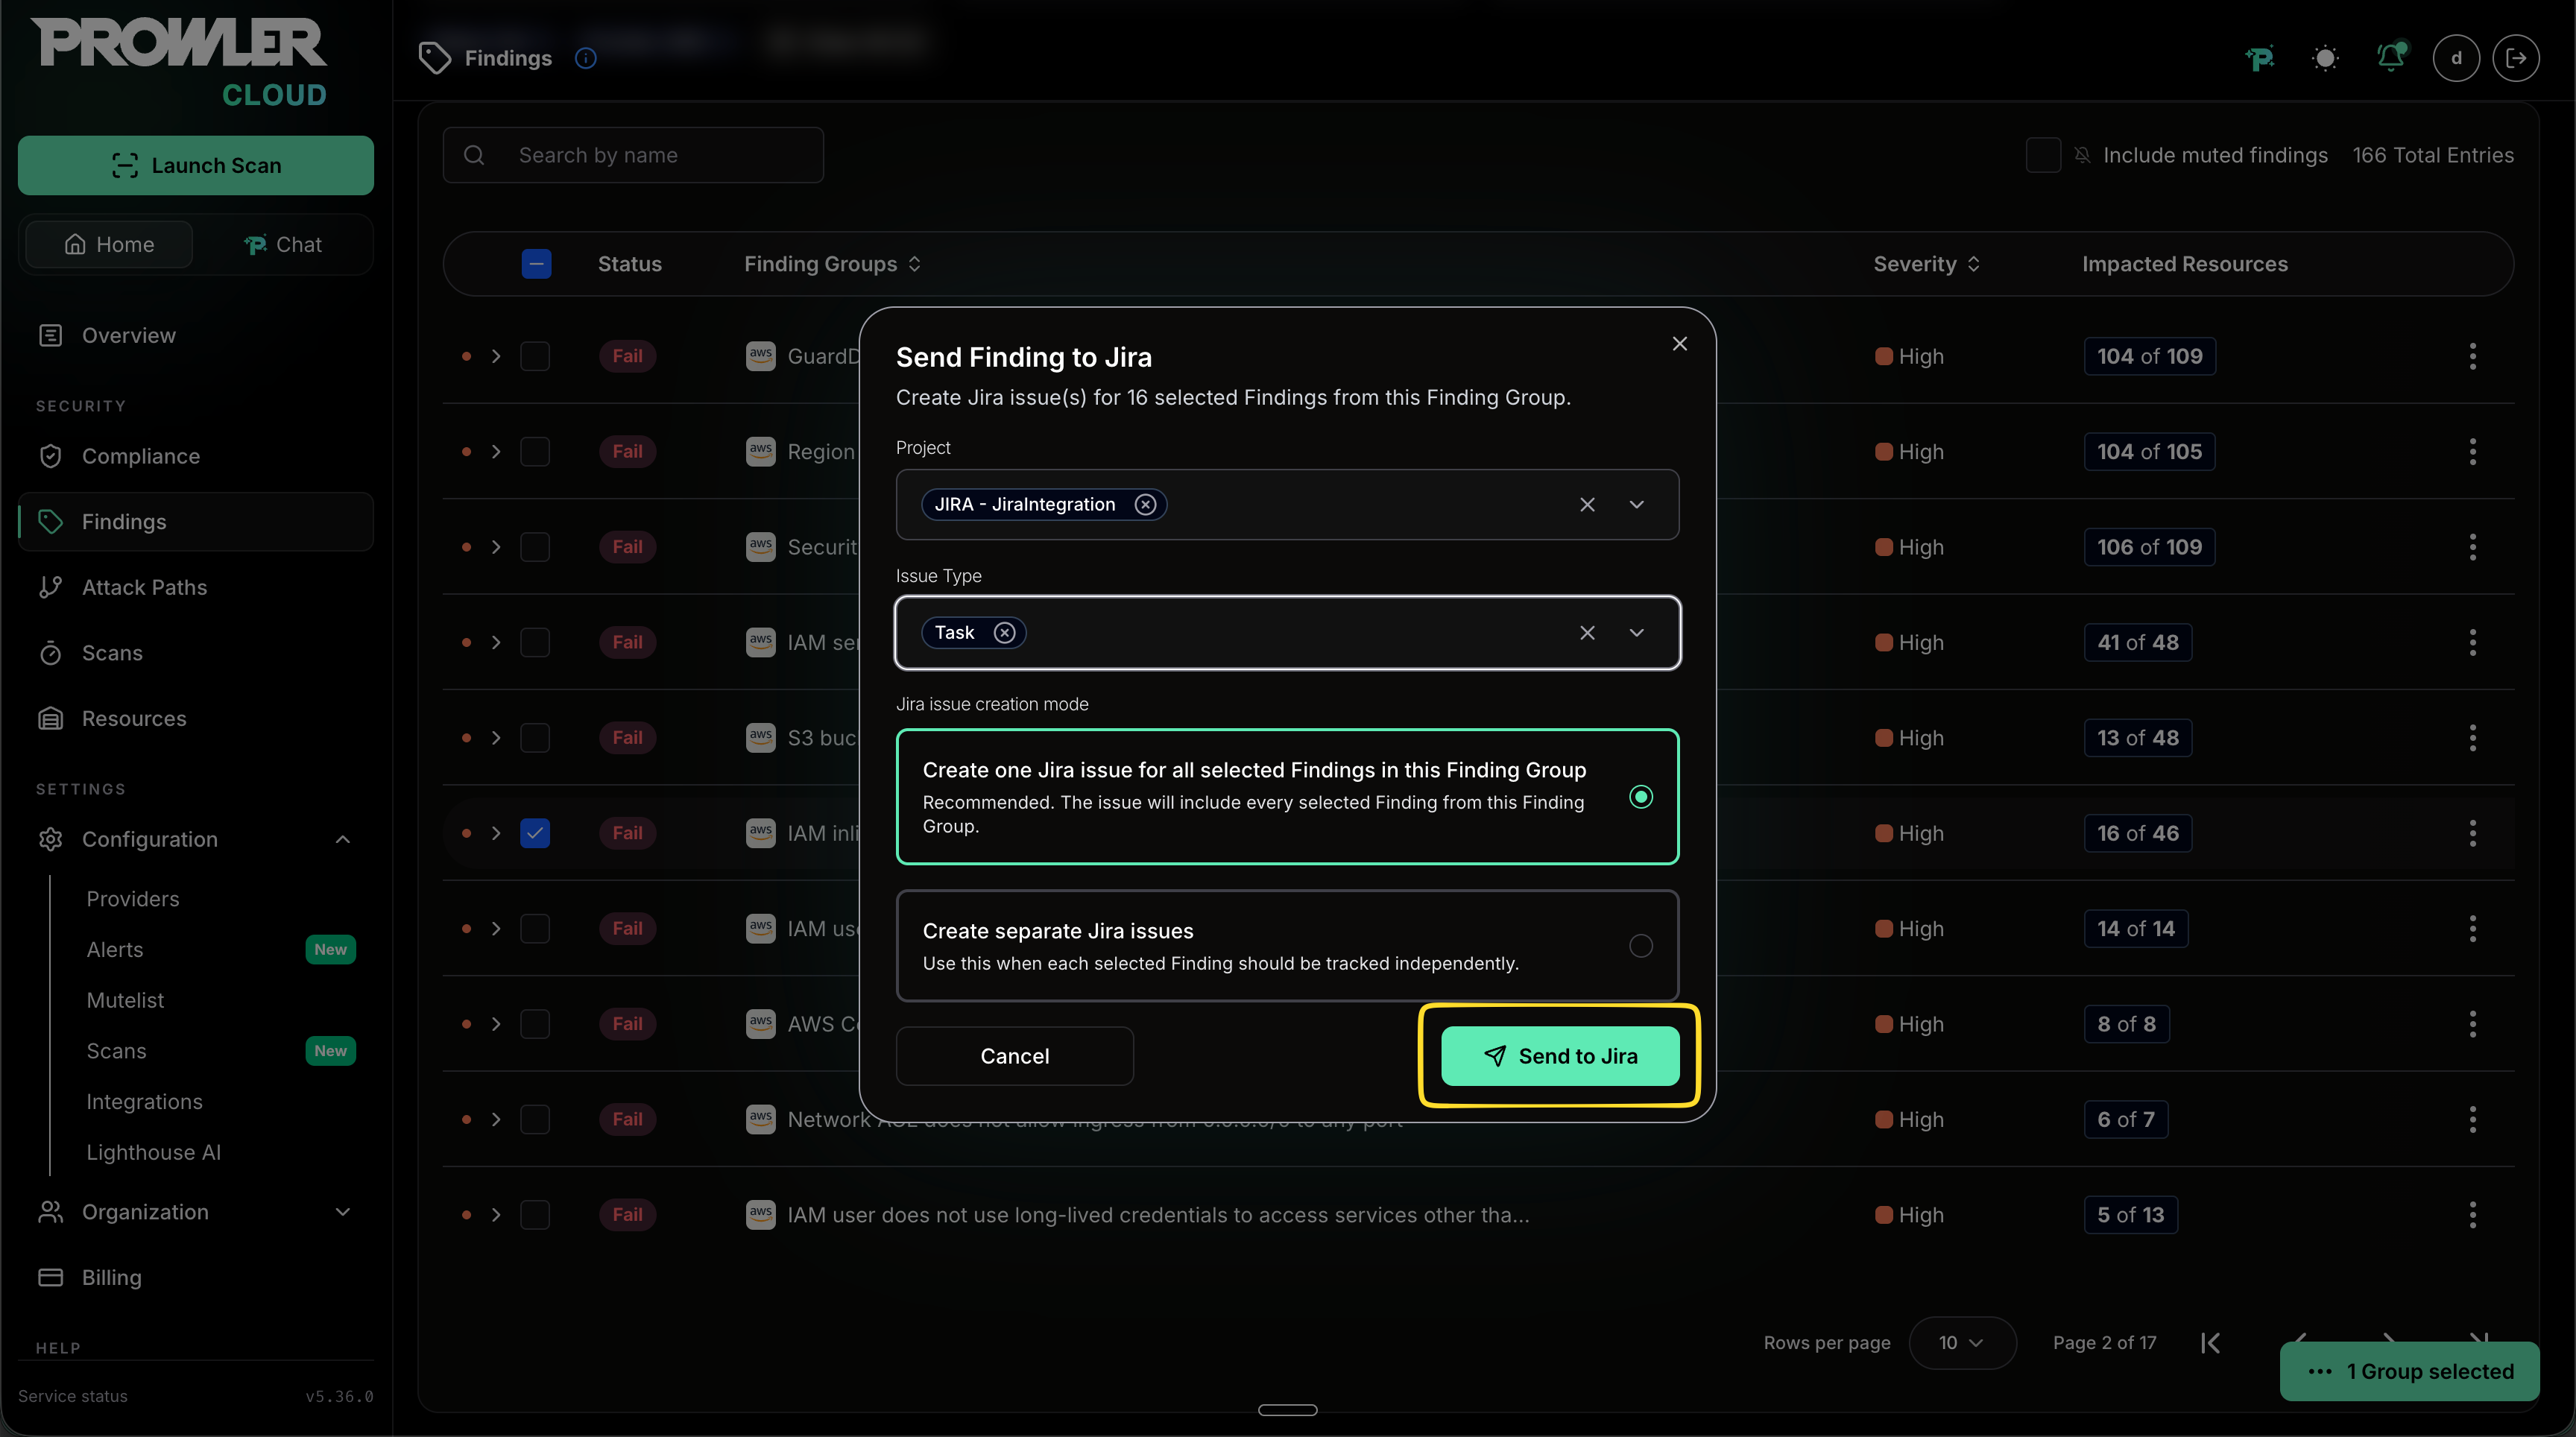The width and height of the screenshot is (2576, 1437).
Task: Remove the Task issue type chip
Action: [x=1004, y=633]
